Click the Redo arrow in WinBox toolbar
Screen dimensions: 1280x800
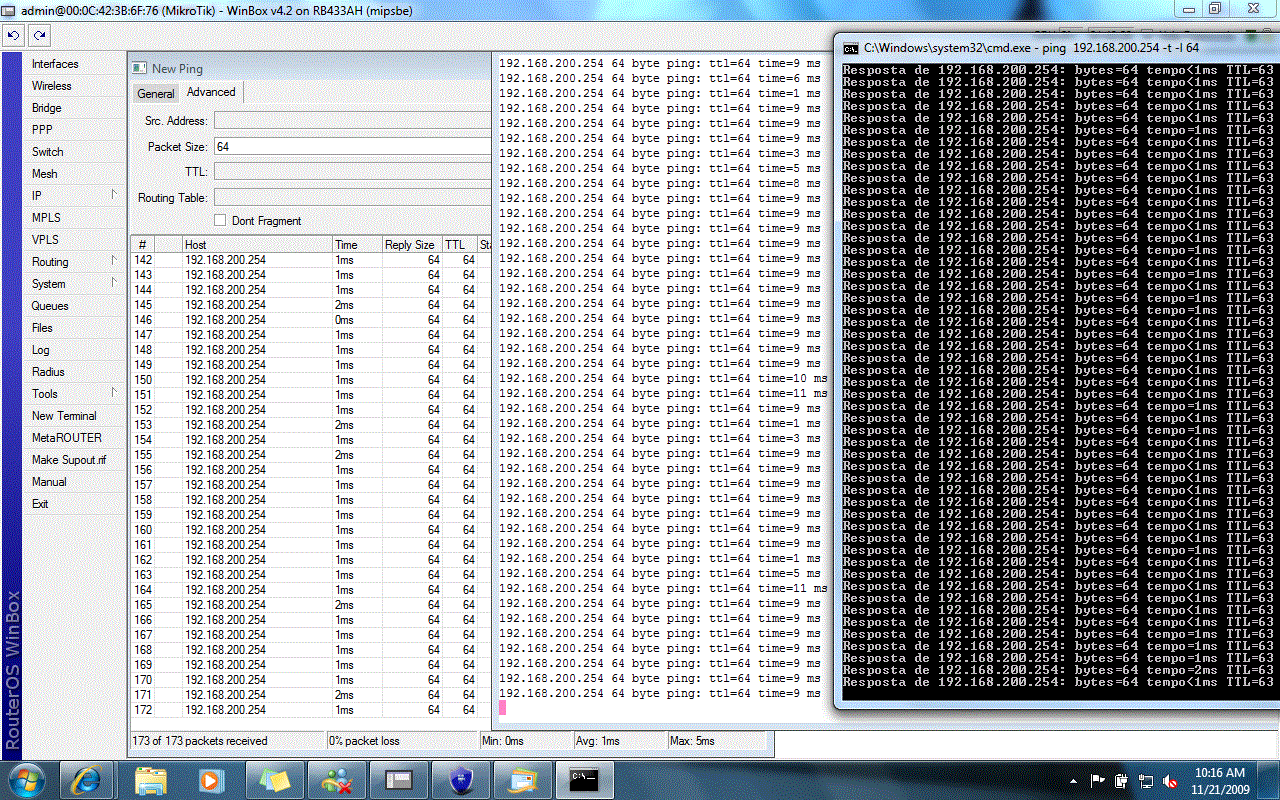(39, 35)
